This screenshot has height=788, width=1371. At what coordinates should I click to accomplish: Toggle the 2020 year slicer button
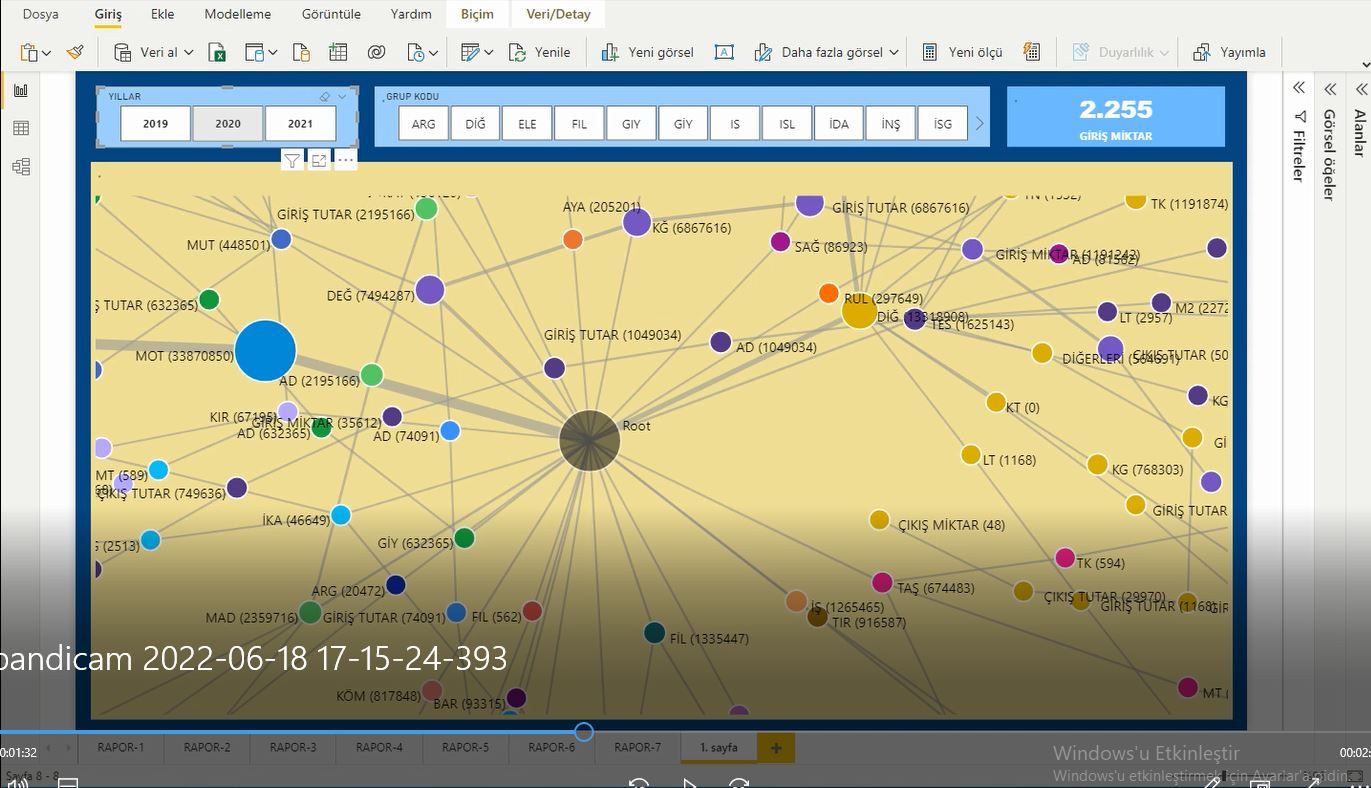(228, 124)
